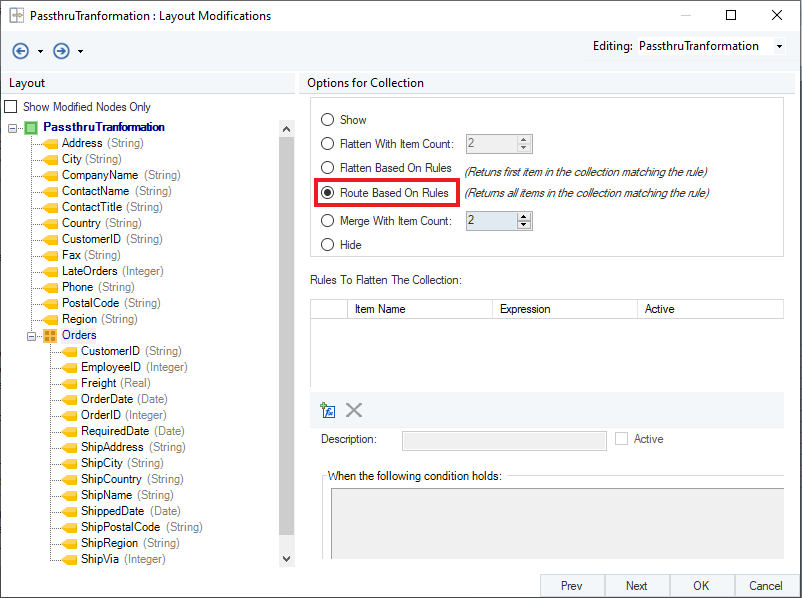Collapse the Orders tree node
The height and width of the screenshot is (598, 802).
coord(31,335)
